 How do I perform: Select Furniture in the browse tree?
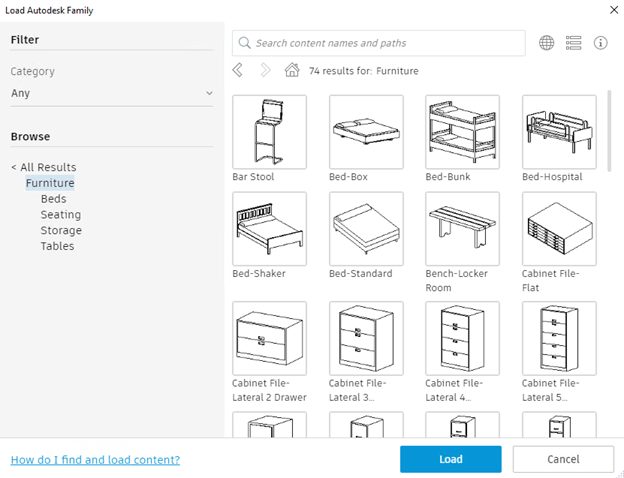[x=50, y=183]
